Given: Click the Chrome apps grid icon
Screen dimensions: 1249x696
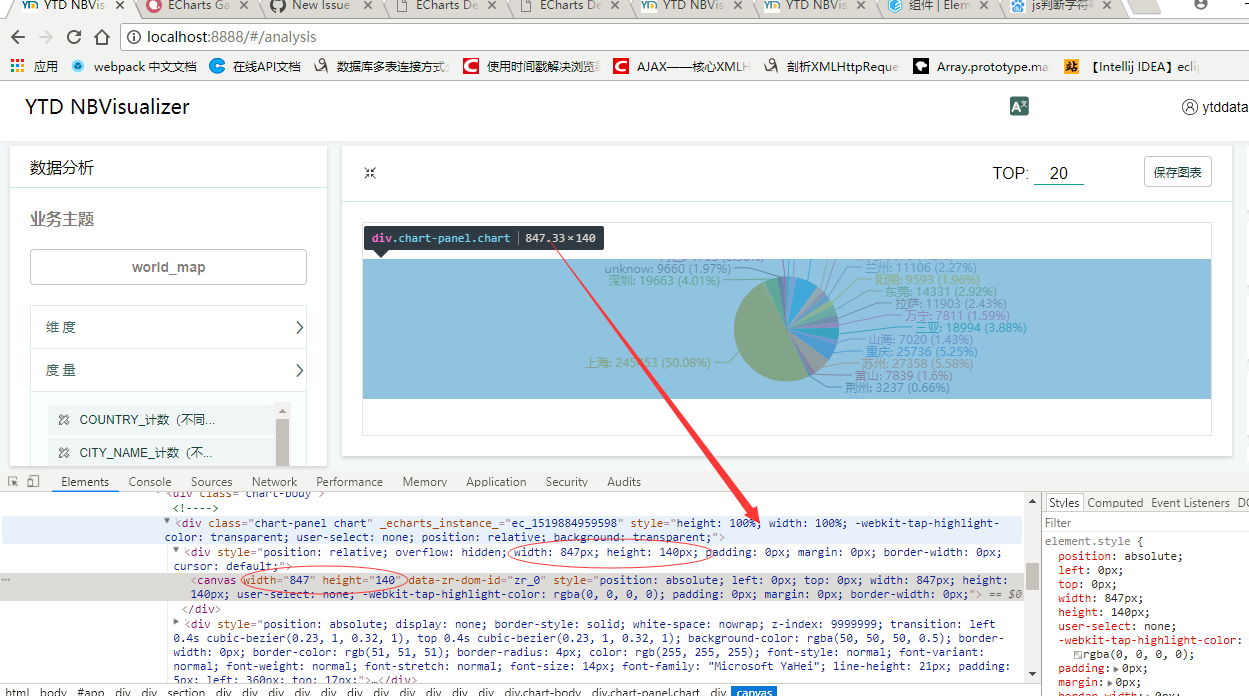Looking at the screenshot, I should tap(15, 66).
